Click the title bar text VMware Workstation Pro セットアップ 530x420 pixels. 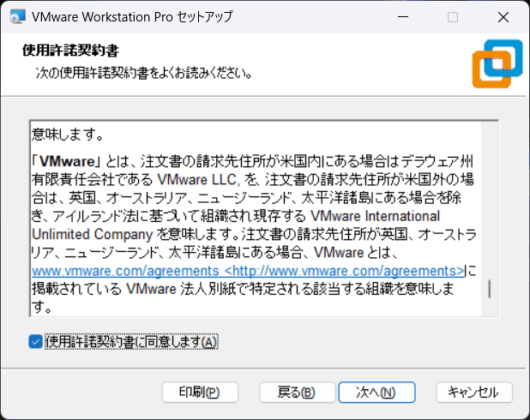(x=132, y=17)
